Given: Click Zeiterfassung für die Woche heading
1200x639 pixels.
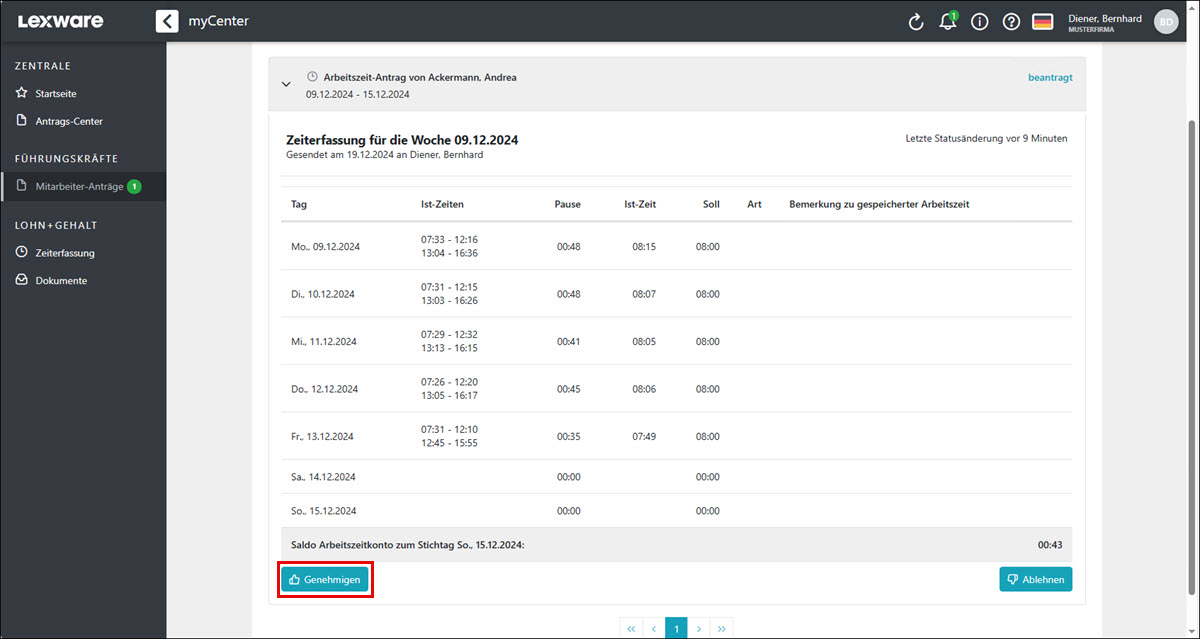Looking at the screenshot, I should tap(402, 140).
